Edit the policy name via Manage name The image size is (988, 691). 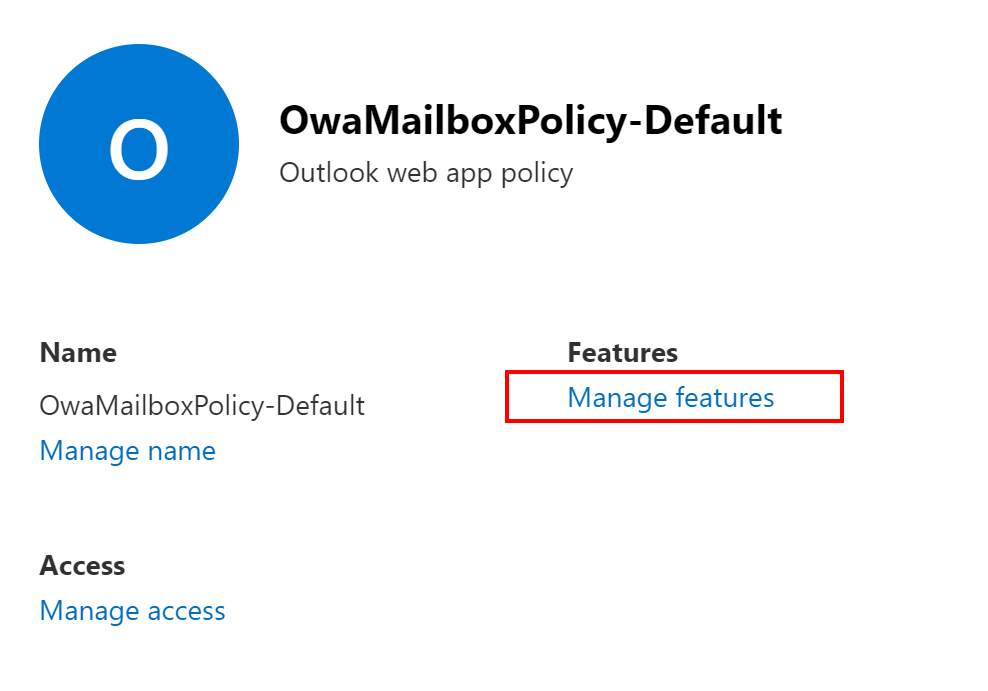click(127, 451)
